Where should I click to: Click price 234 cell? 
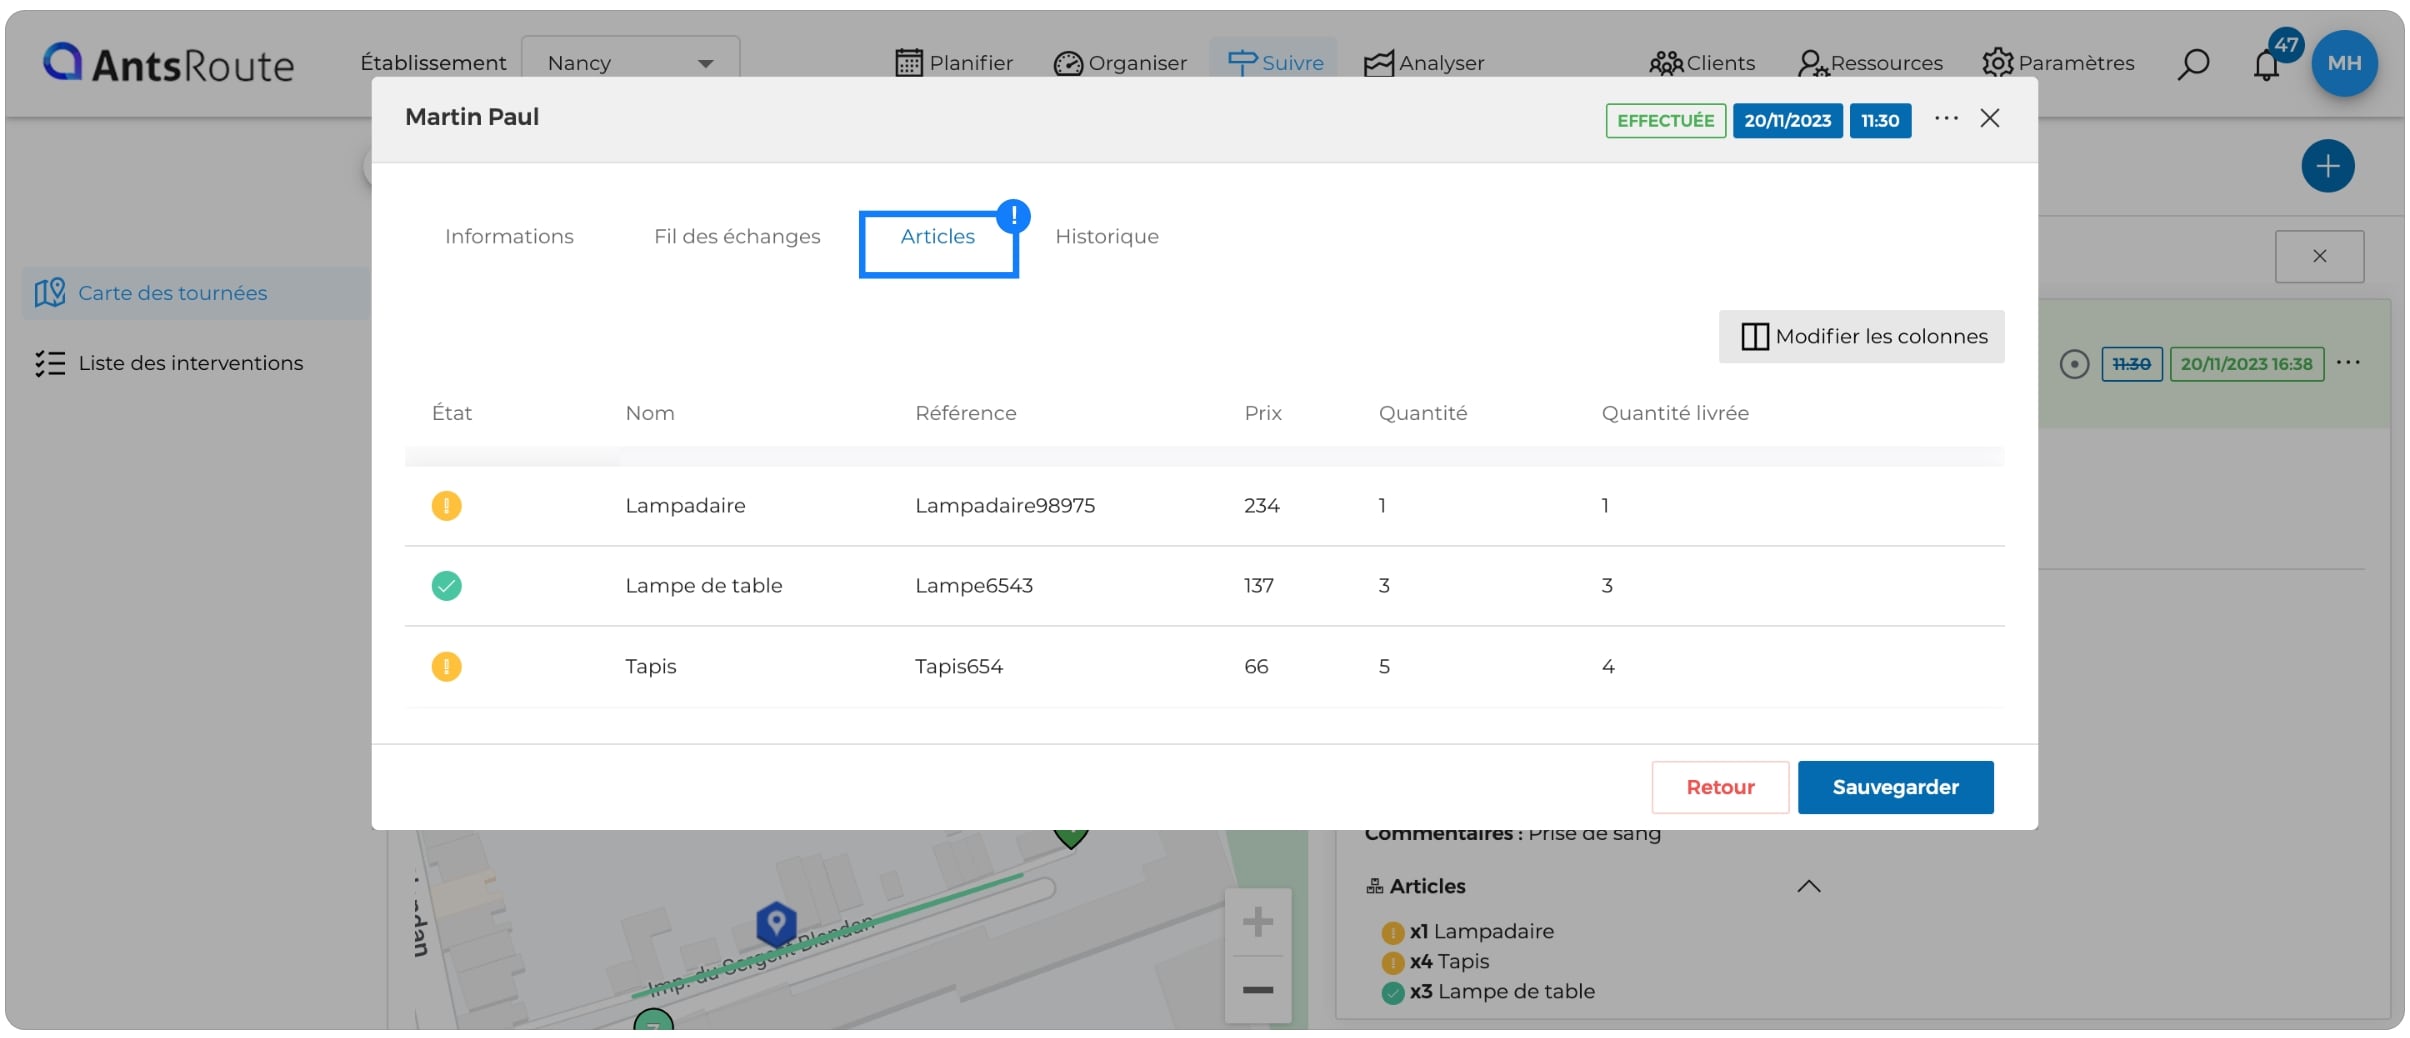[x=1261, y=506]
